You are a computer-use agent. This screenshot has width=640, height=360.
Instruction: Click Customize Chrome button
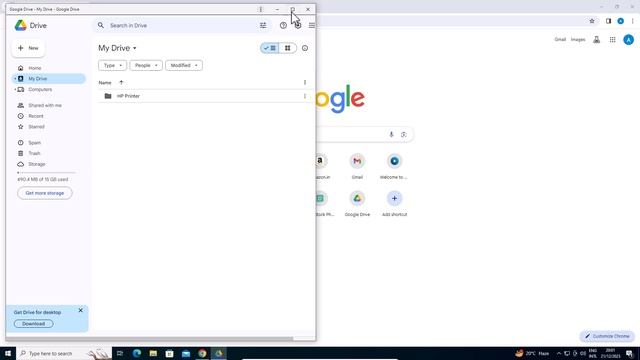607,336
